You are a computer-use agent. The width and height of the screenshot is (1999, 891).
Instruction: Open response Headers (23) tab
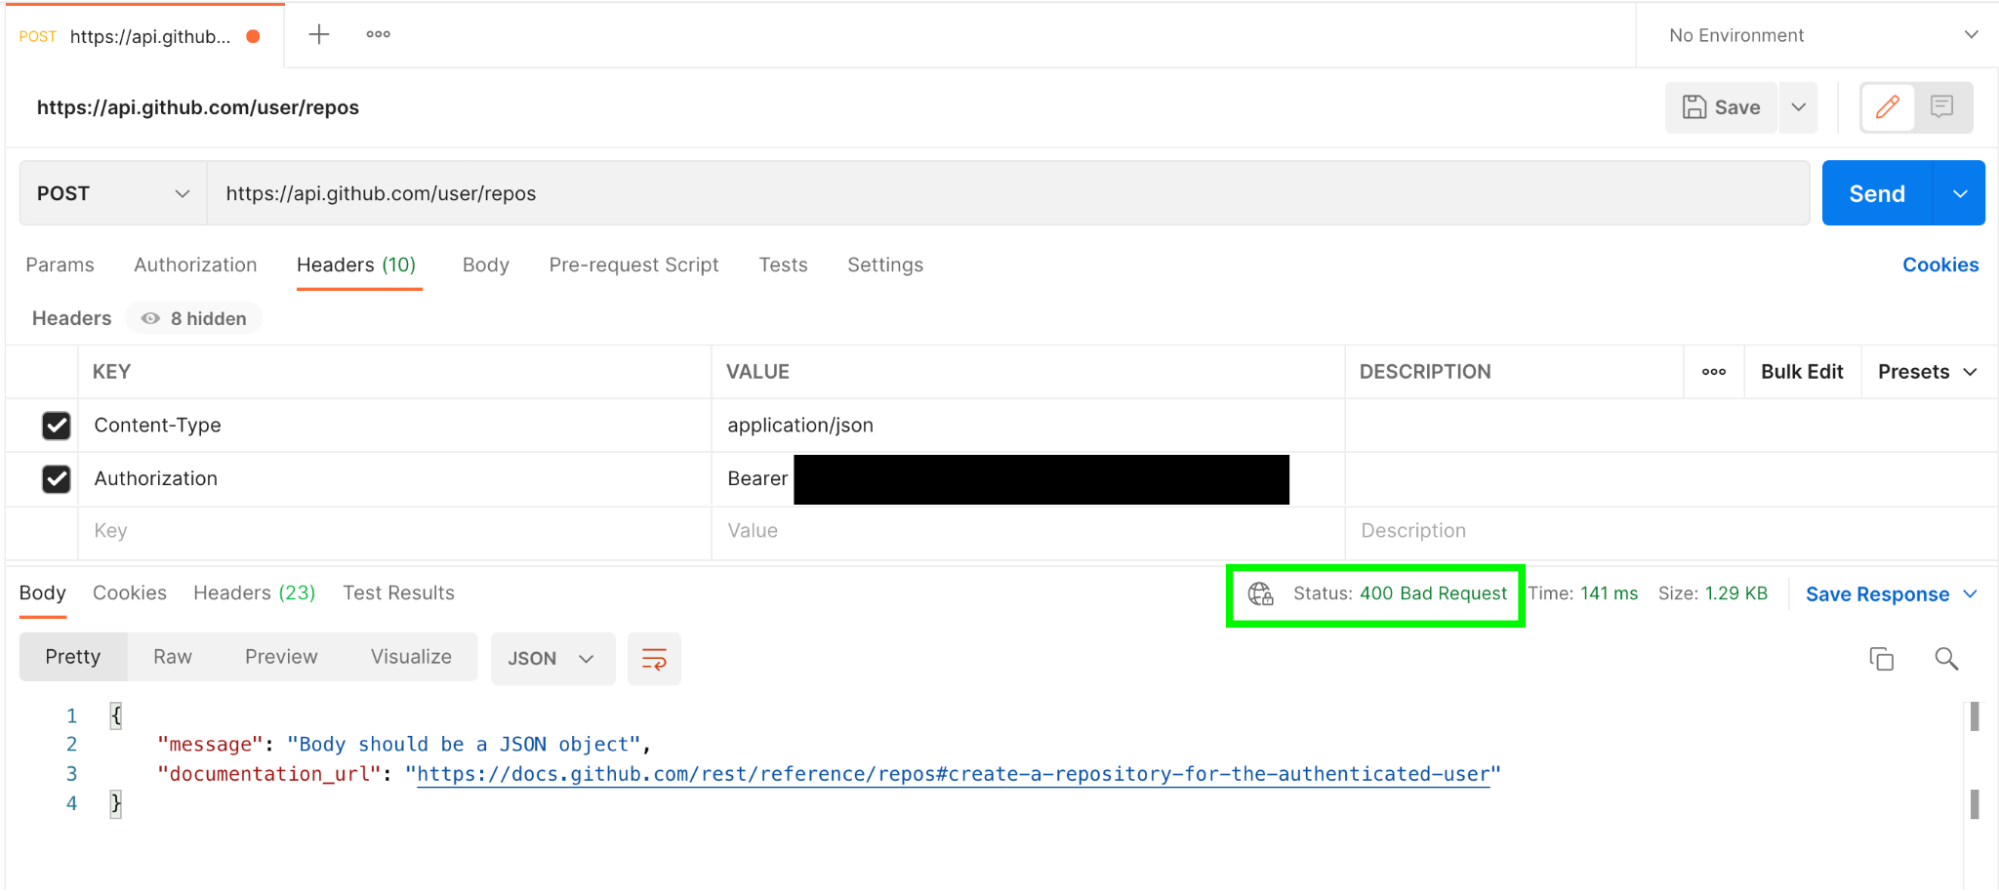pyautogui.click(x=254, y=593)
